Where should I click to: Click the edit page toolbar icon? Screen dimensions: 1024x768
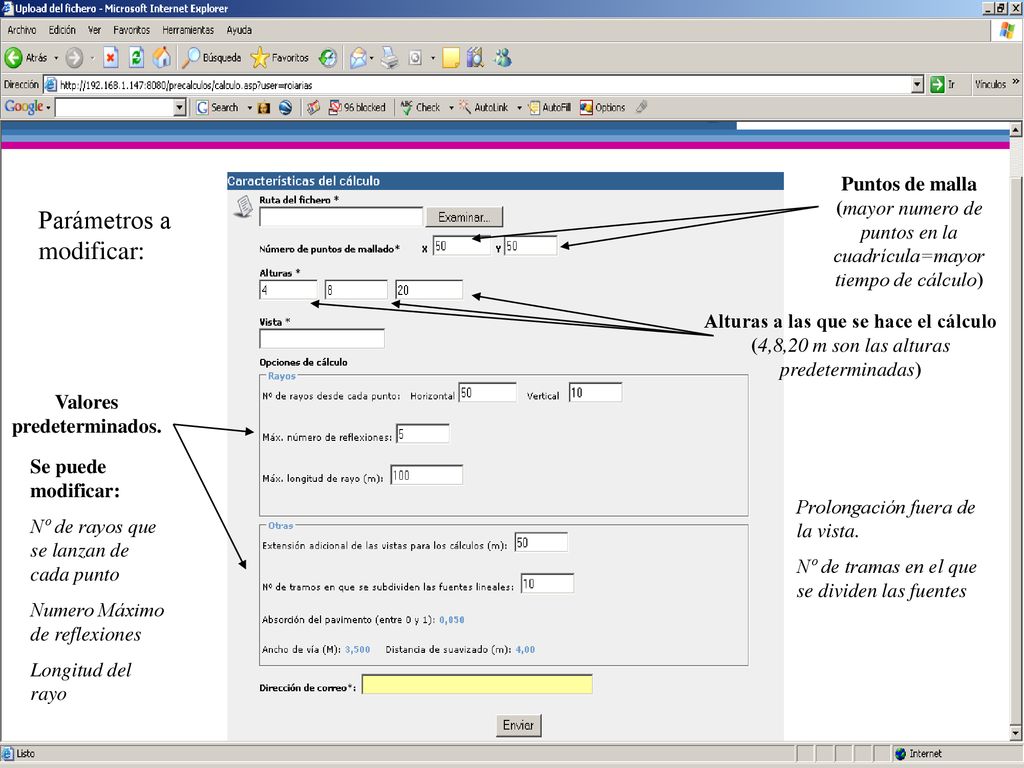click(415, 58)
